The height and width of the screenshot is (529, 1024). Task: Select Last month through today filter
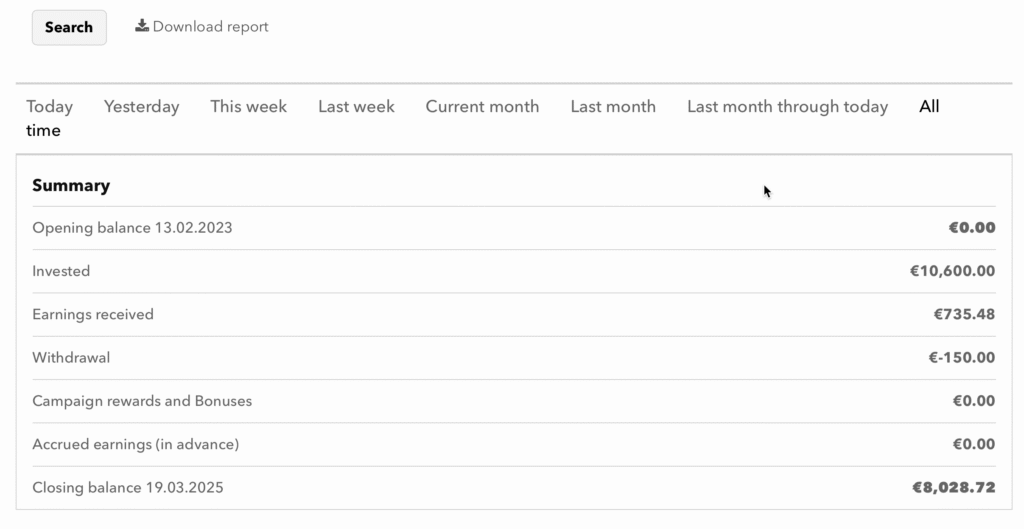(x=787, y=107)
